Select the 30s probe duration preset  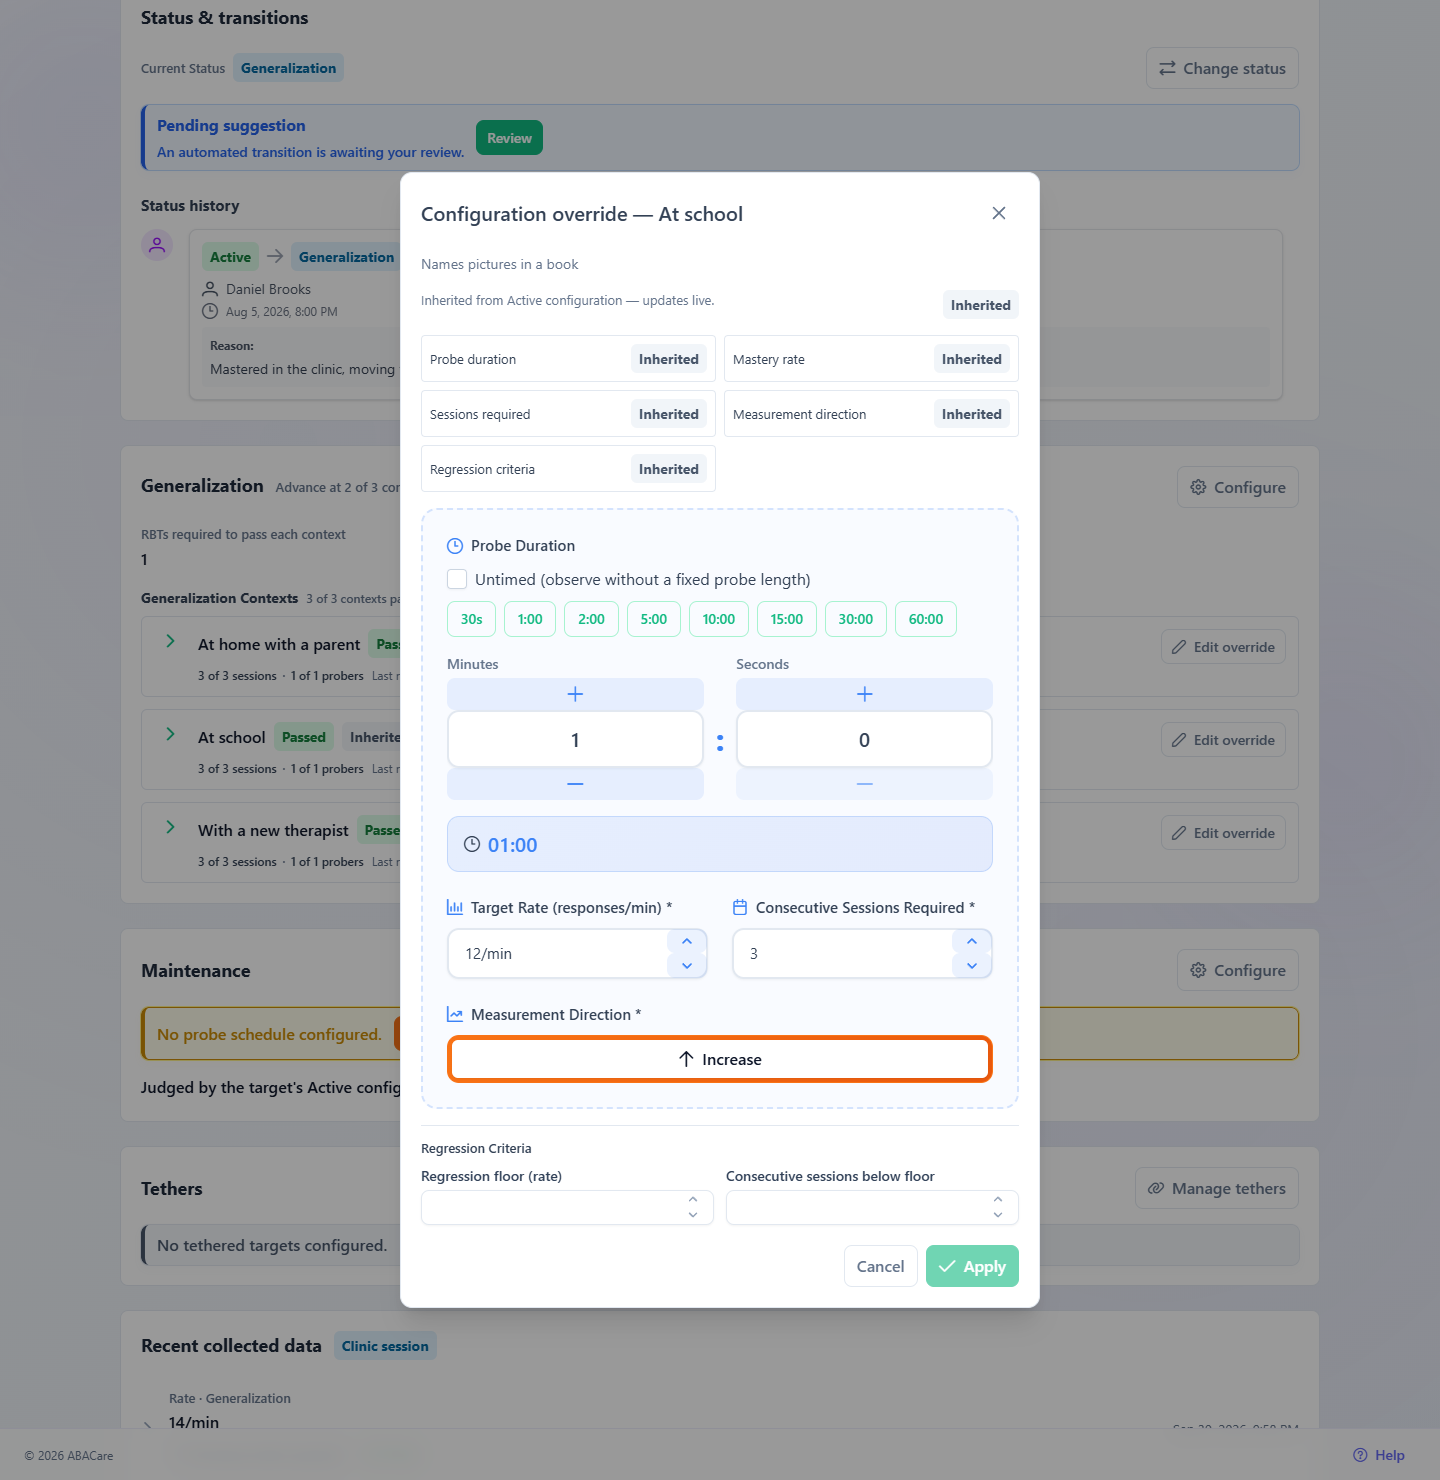coord(472,619)
